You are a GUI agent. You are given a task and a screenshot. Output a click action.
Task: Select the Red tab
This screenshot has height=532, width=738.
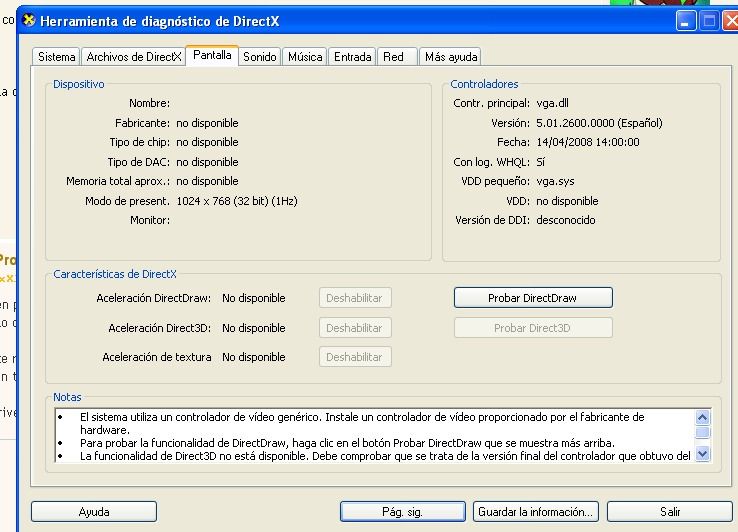(394, 57)
